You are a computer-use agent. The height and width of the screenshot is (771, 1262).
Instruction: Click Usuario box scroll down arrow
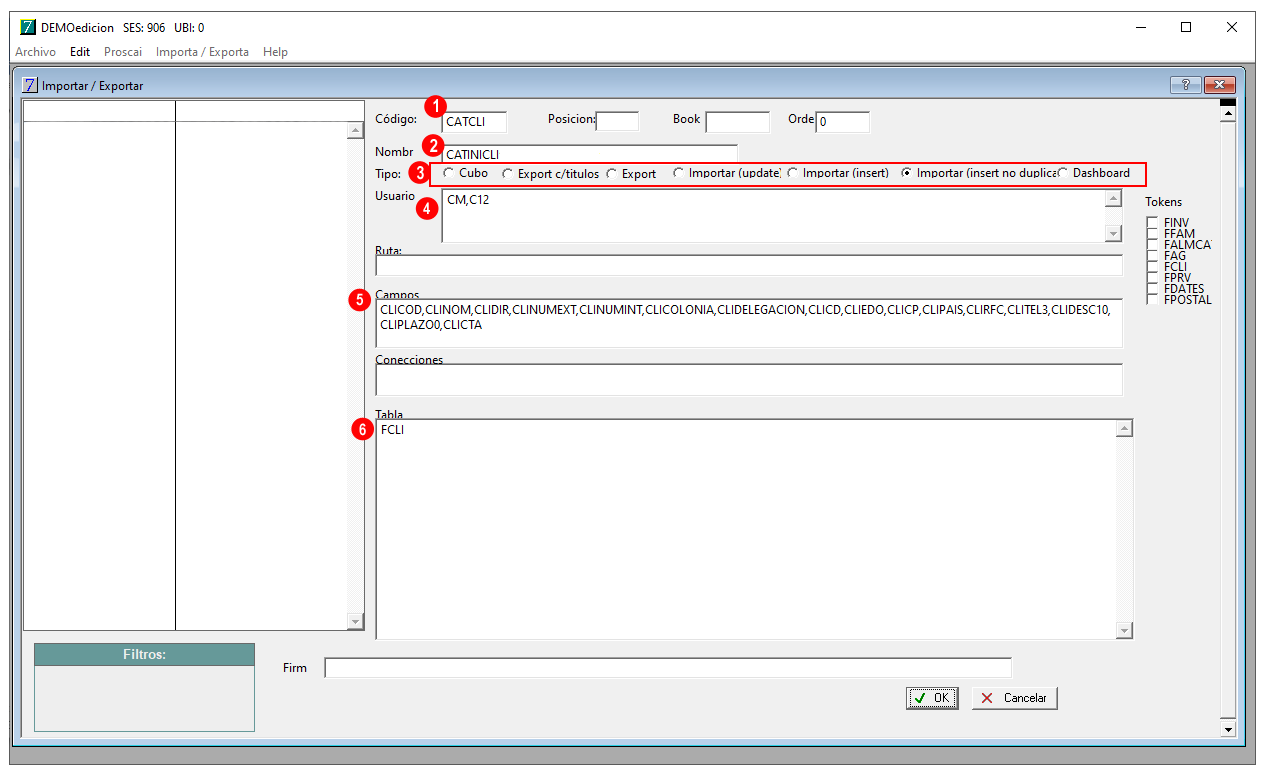(1113, 233)
